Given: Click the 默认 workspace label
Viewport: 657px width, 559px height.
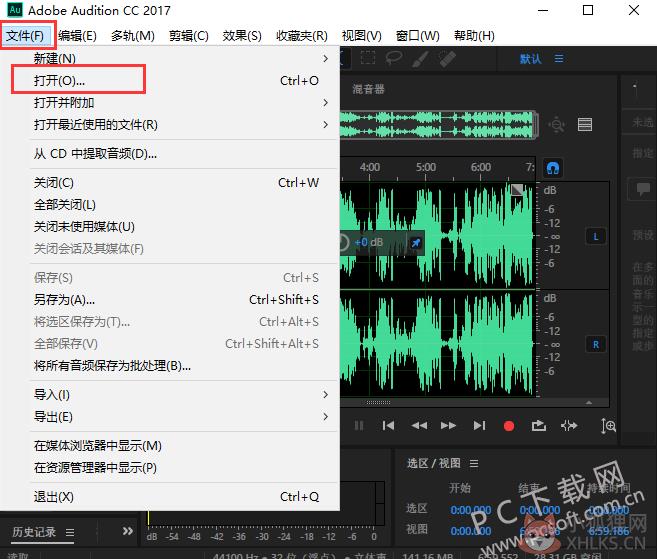Looking at the screenshot, I should (x=530, y=59).
